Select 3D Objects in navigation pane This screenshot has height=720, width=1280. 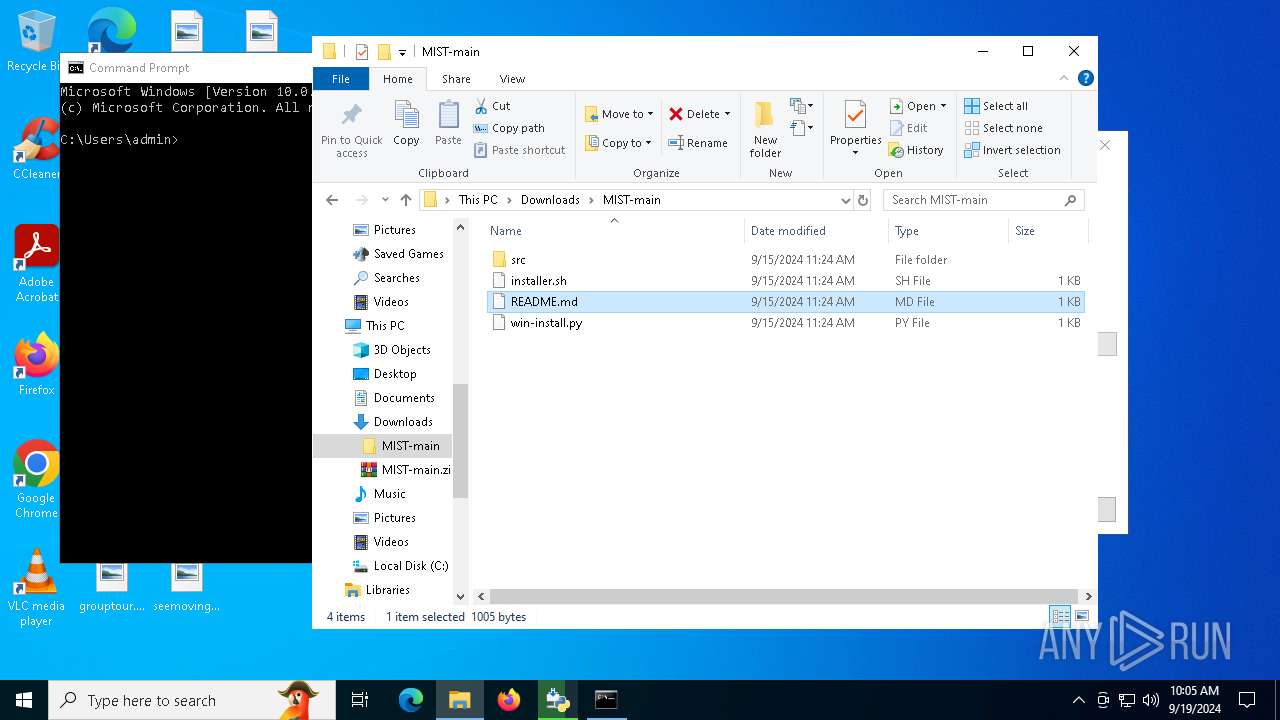tap(402, 350)
